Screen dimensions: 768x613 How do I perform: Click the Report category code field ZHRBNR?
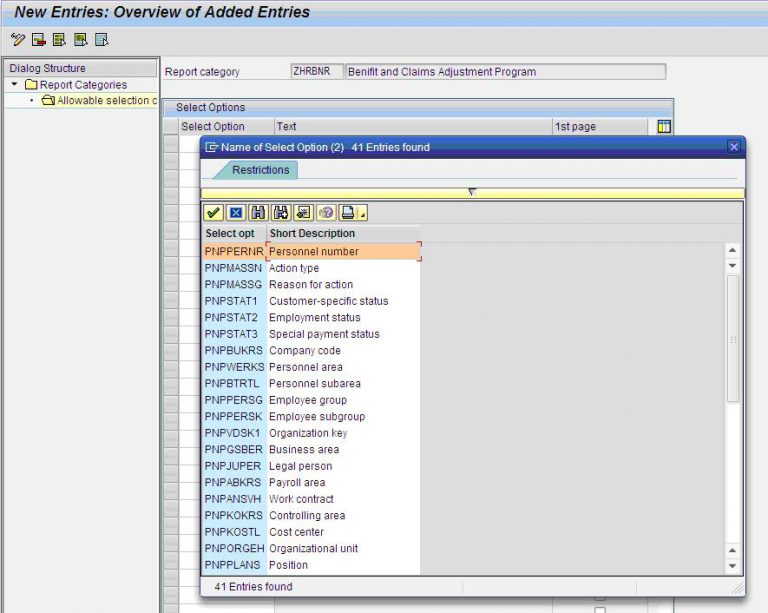click(x=316, y=71)
